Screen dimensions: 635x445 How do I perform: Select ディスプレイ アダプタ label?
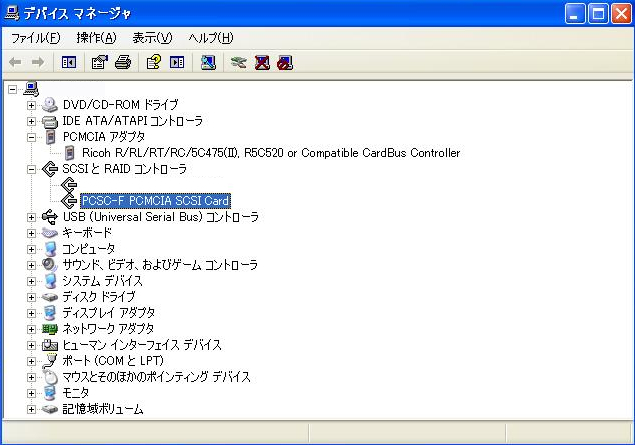coord(109,313)
